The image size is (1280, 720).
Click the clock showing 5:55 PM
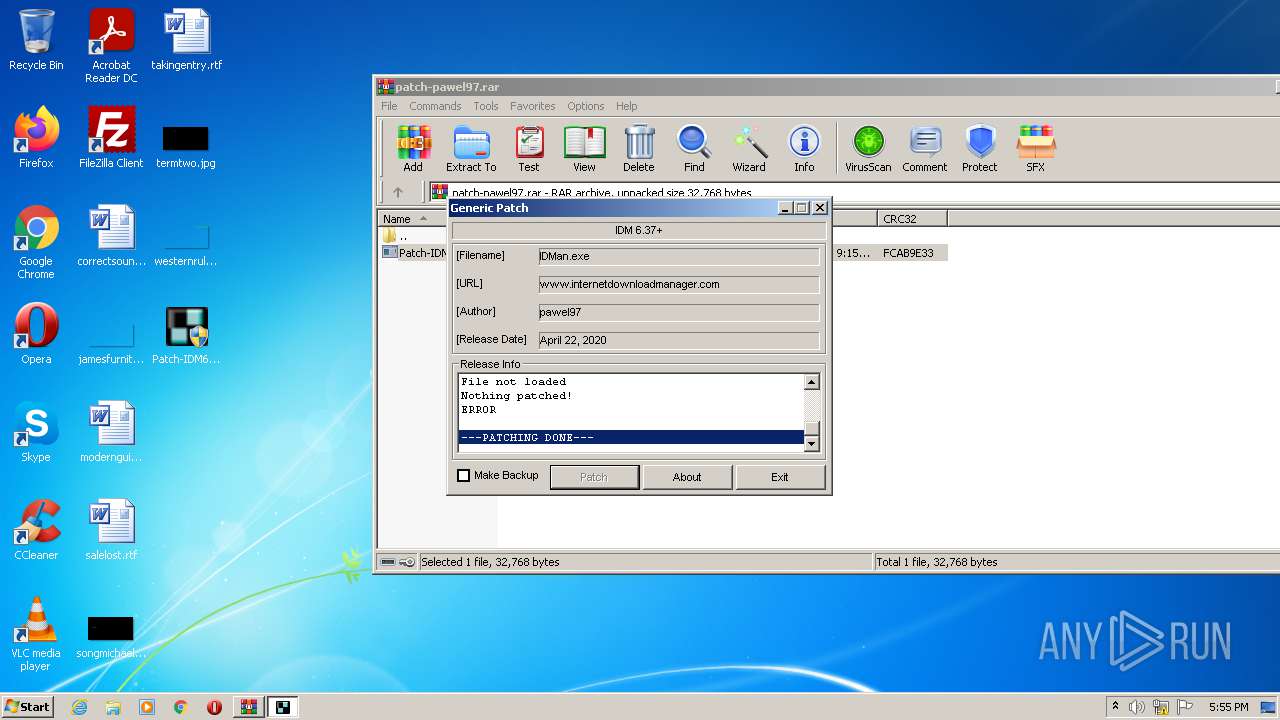coord(1228,707)
